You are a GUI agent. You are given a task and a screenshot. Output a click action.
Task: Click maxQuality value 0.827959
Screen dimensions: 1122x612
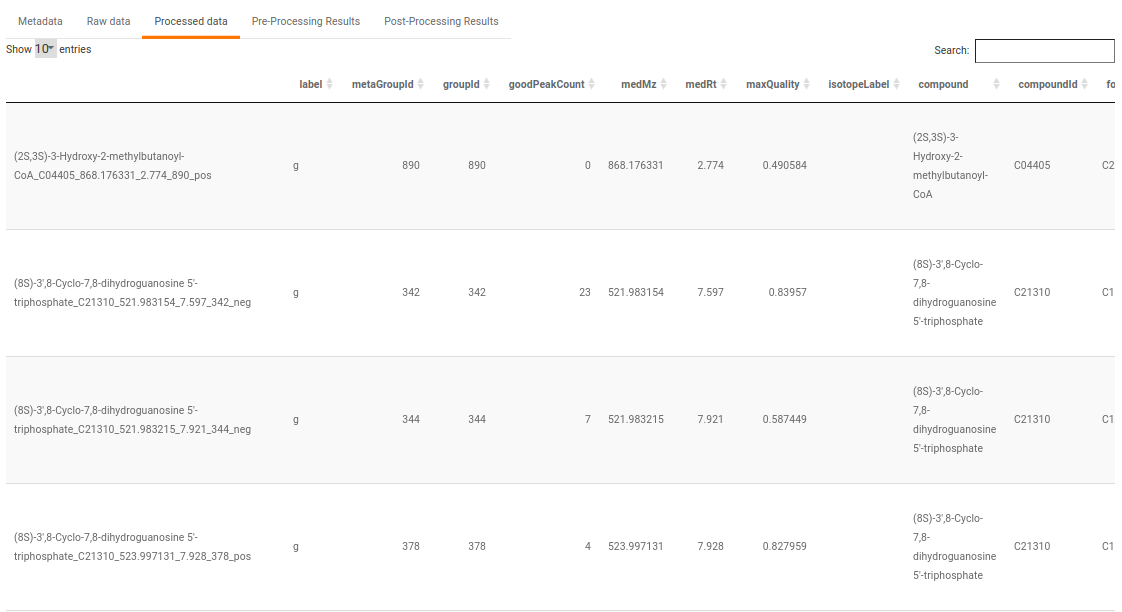click(x=784, y=546)
